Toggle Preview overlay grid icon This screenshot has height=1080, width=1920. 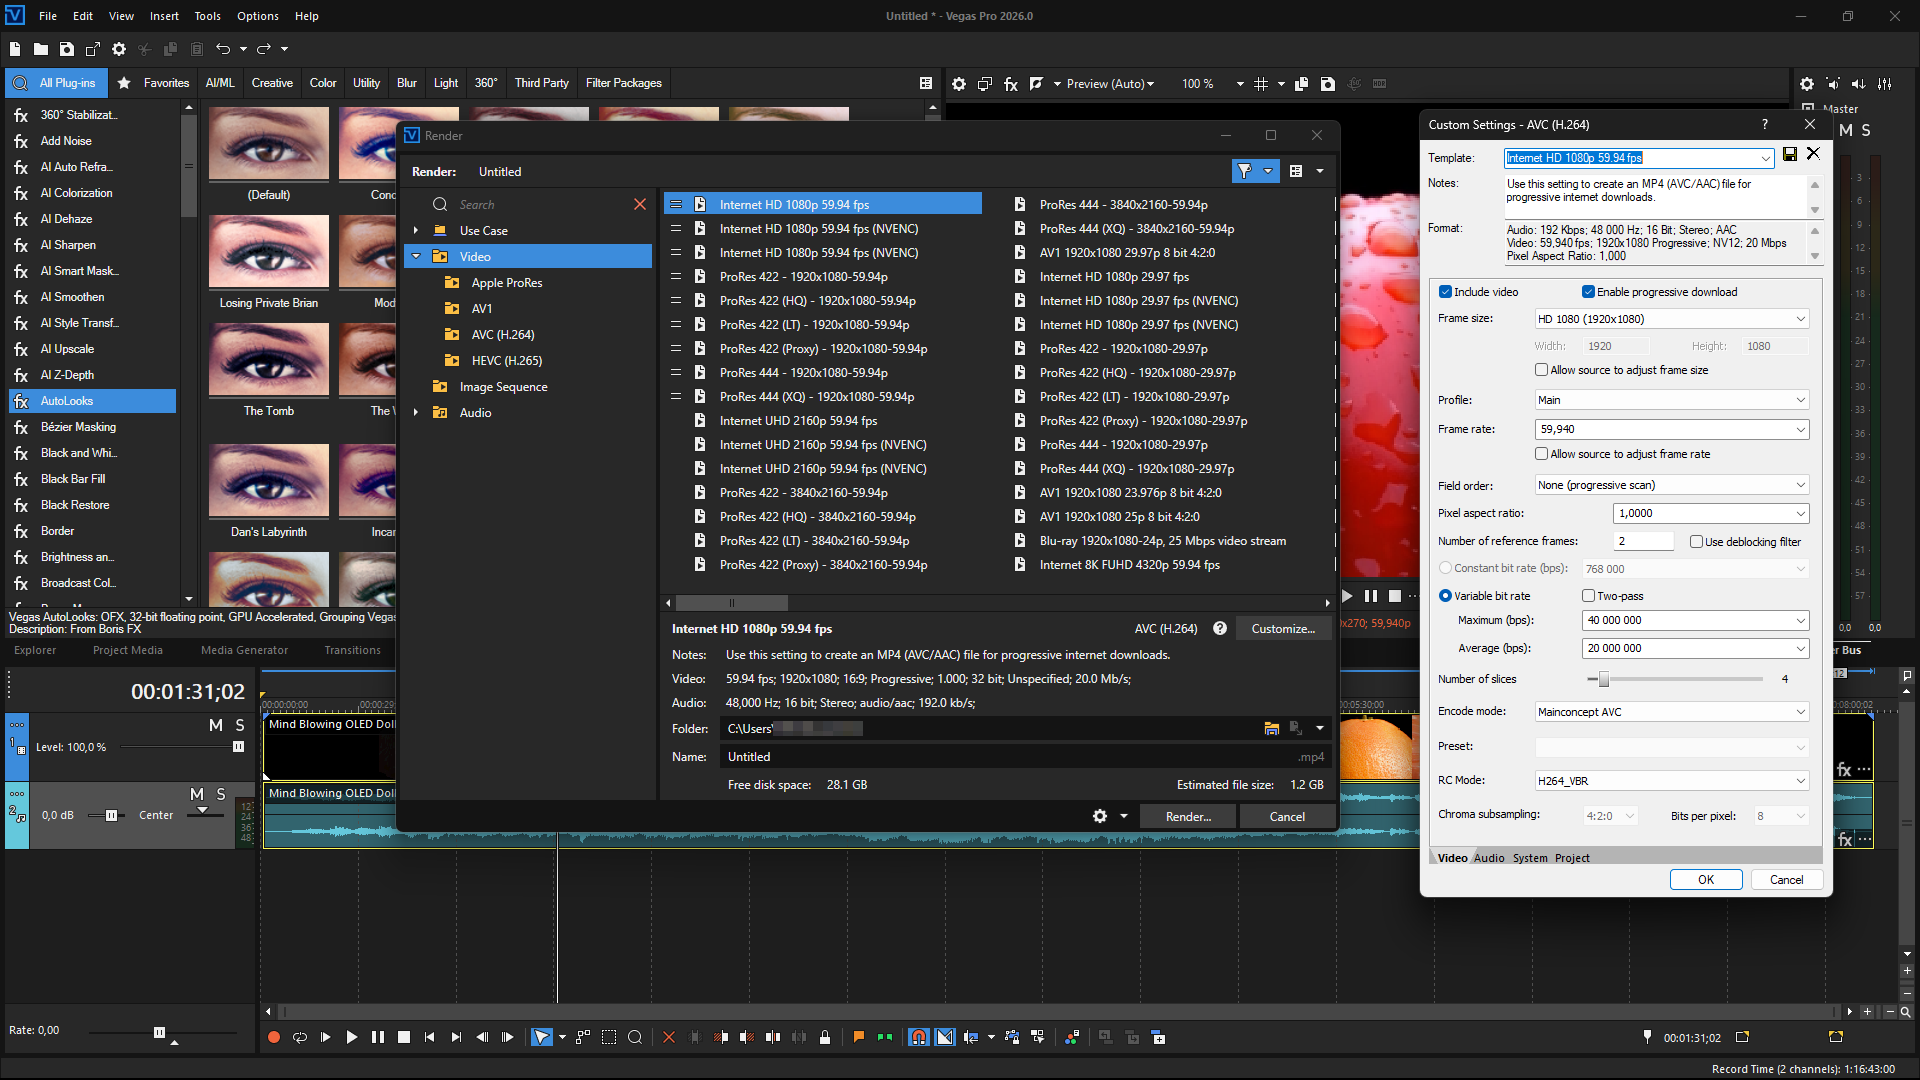(x=1261, y=84)
